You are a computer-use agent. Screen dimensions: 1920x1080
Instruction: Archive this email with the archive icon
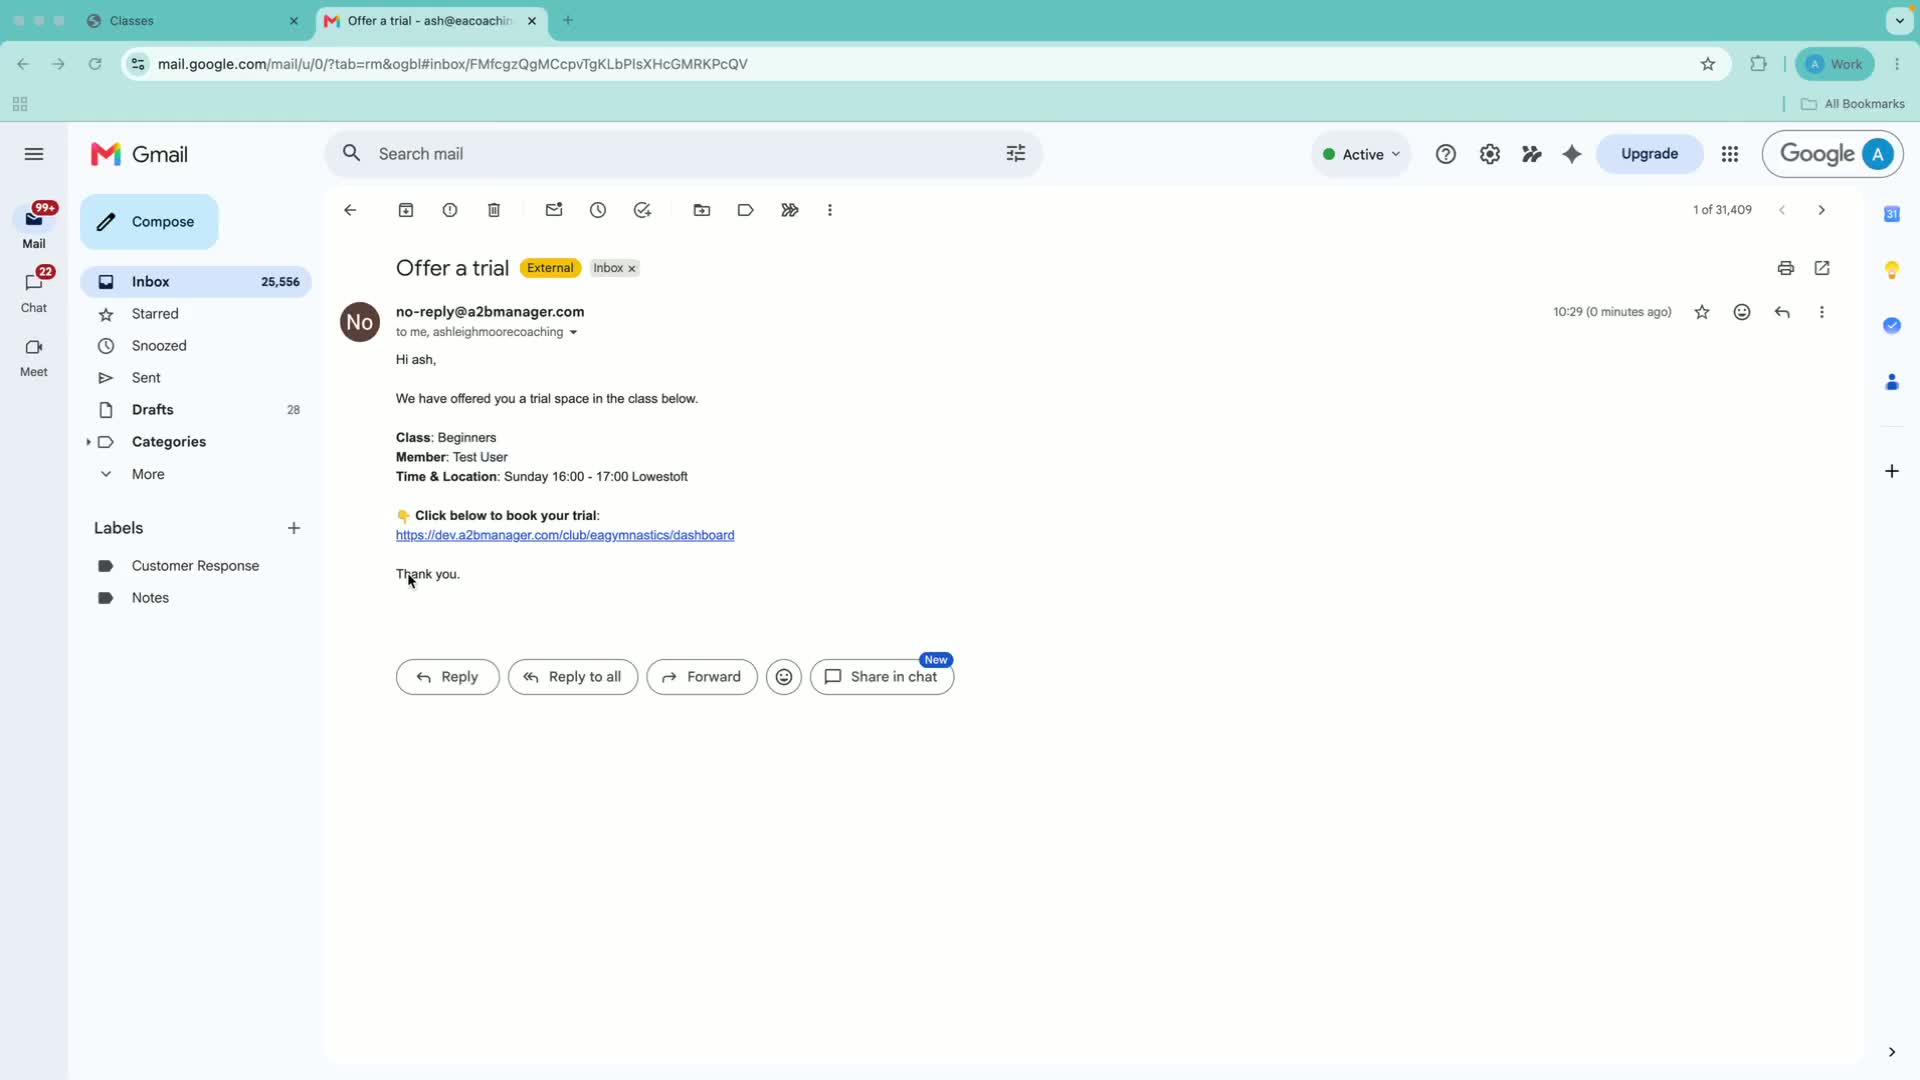[x=406, y=210]
